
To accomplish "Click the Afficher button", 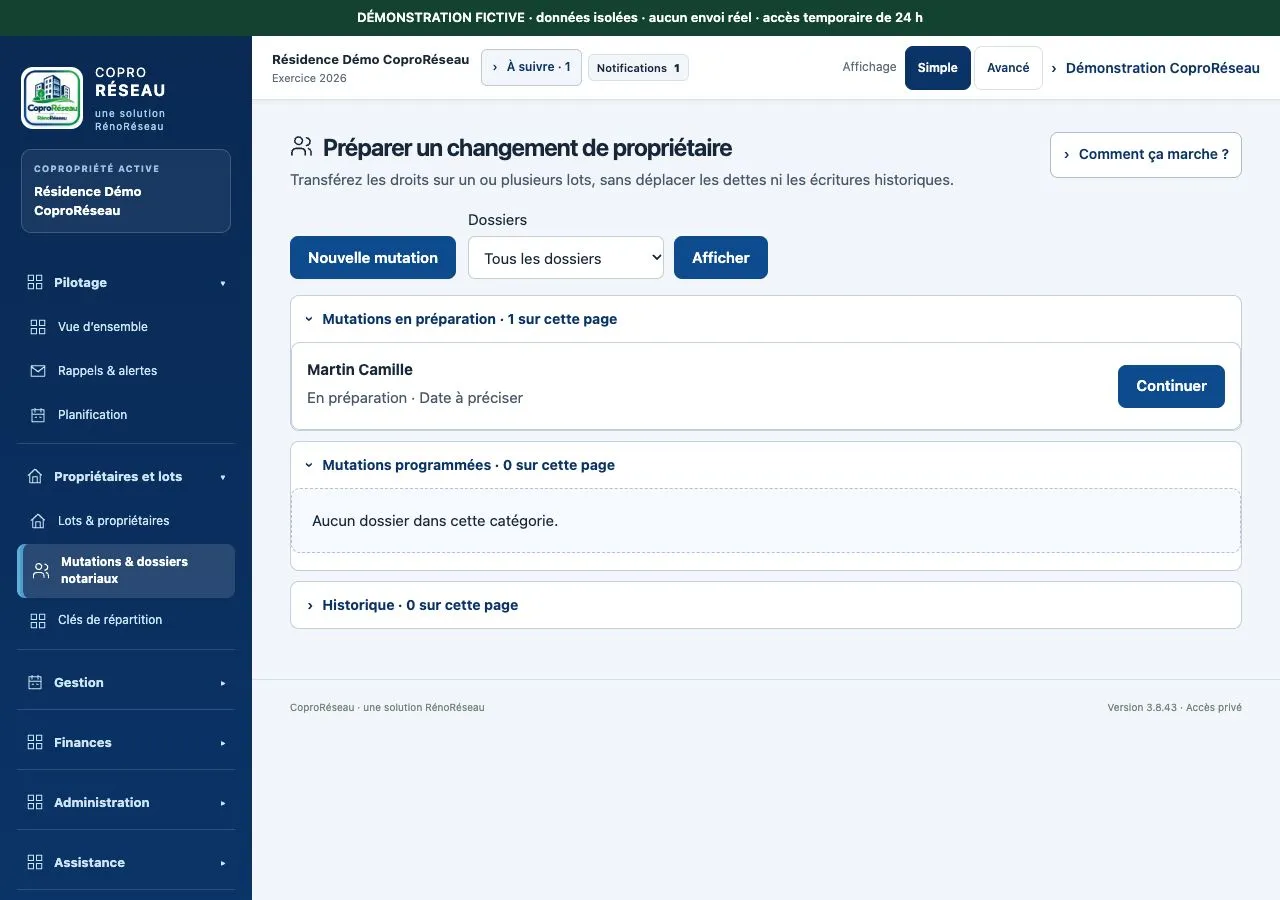I will pos(721,258).
